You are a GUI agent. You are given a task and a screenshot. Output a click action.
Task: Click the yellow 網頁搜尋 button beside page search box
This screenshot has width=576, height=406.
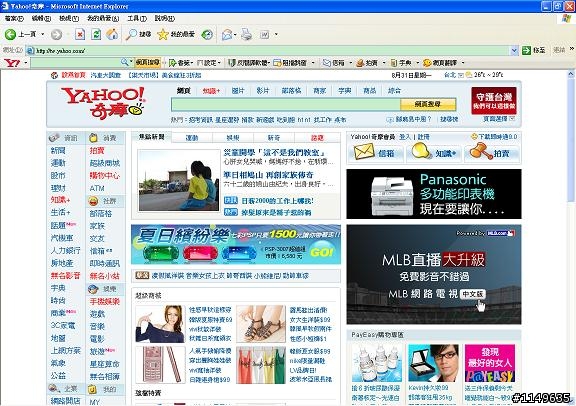click(x=428, y=104)
